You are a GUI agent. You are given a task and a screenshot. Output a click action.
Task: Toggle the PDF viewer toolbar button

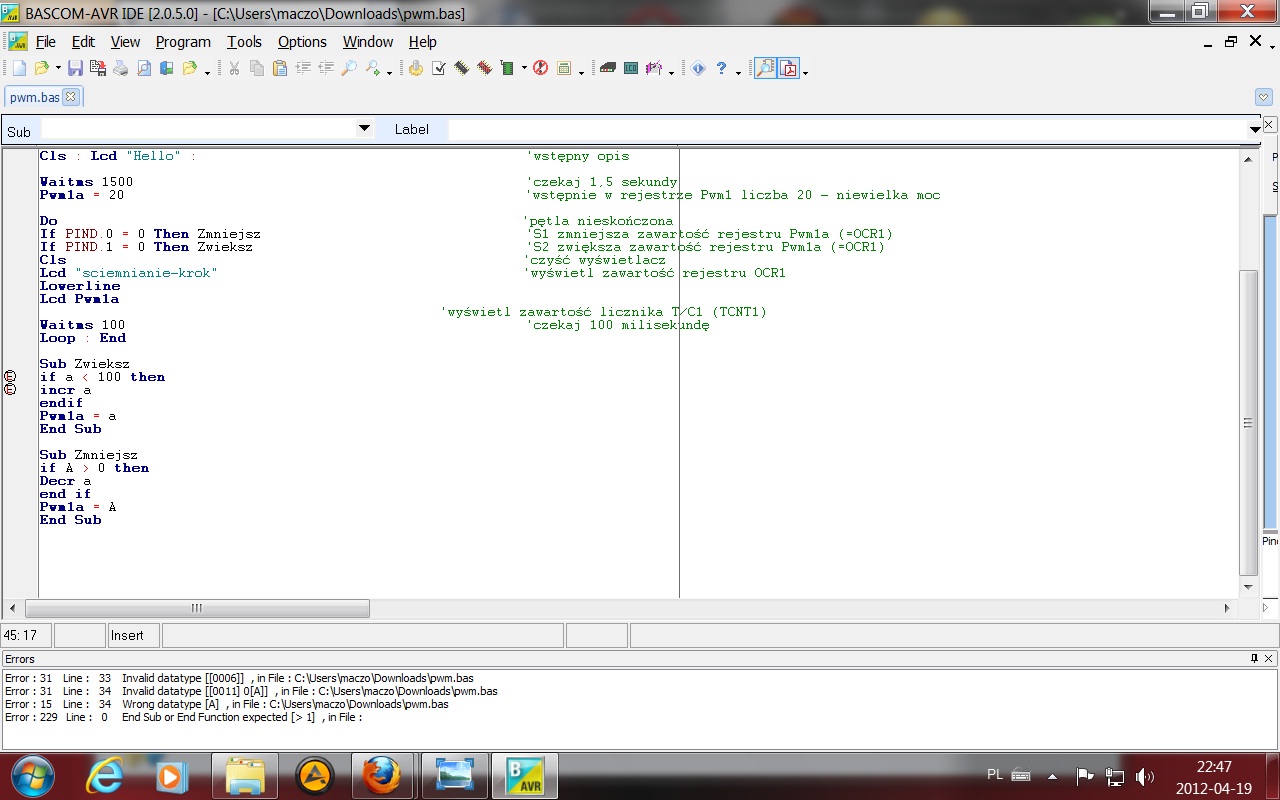tap(789, 68)
